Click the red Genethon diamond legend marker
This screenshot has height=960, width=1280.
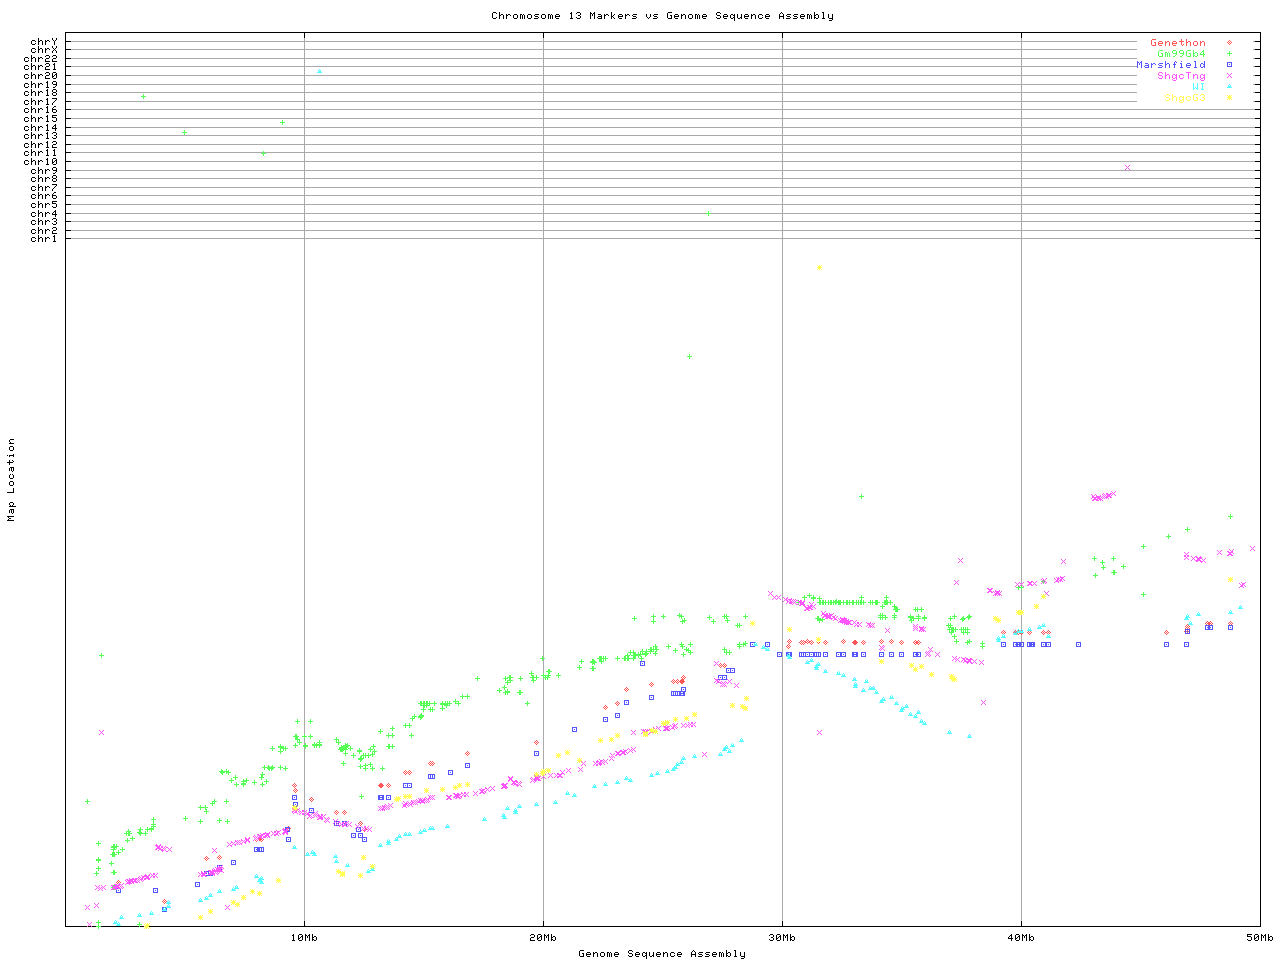tap(1229, 43)
